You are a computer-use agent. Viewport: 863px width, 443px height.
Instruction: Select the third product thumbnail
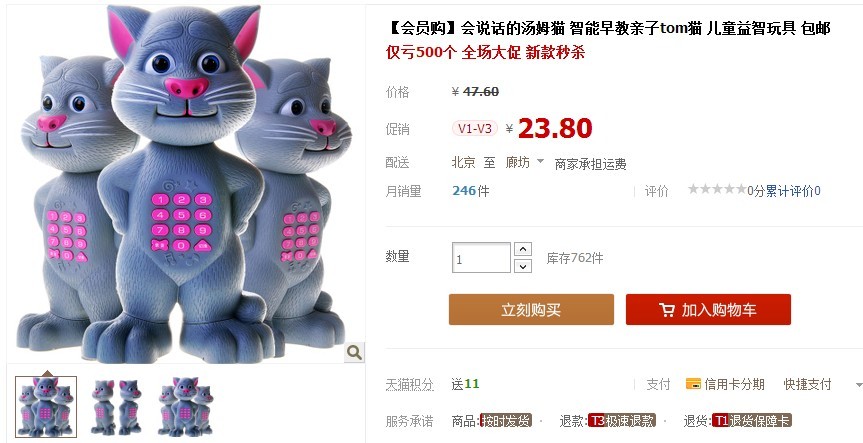[185, 407]
